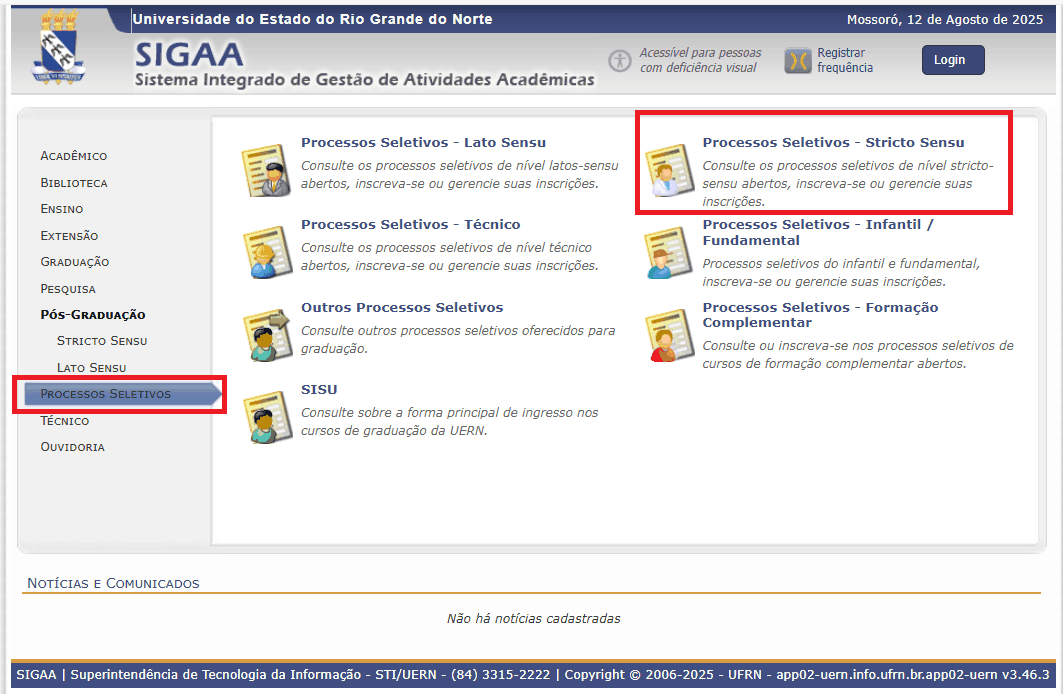Select Stricto Sensu submenu item
The height and width of the screenshot is (694, 1063).
(x=102, y=341)
